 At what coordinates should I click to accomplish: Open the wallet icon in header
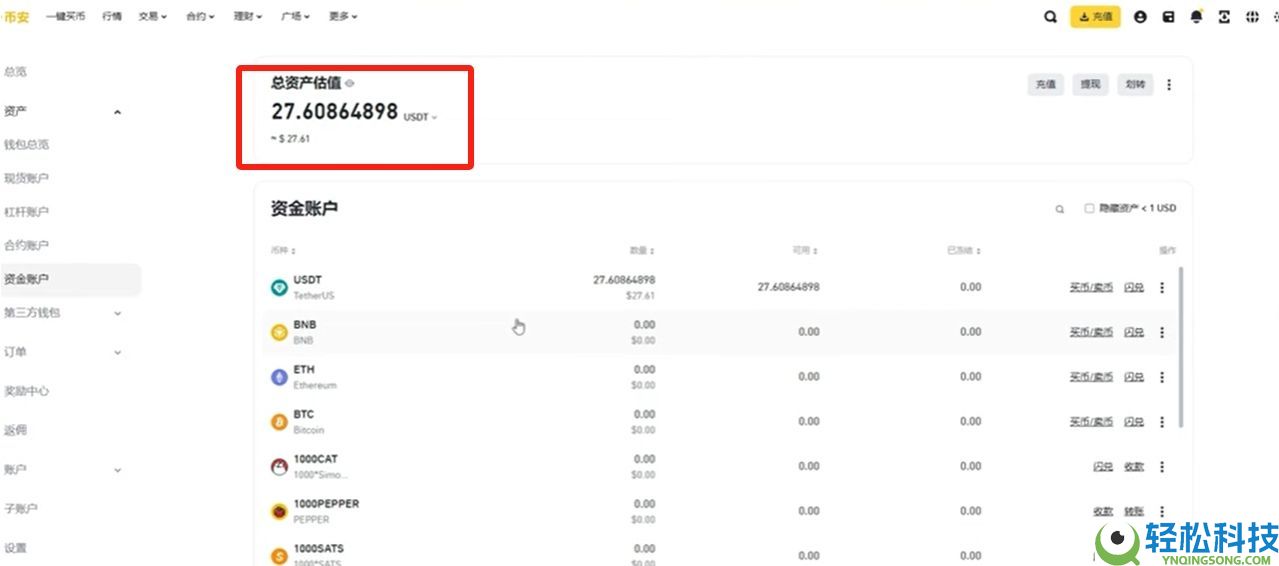coord(1168,17)
